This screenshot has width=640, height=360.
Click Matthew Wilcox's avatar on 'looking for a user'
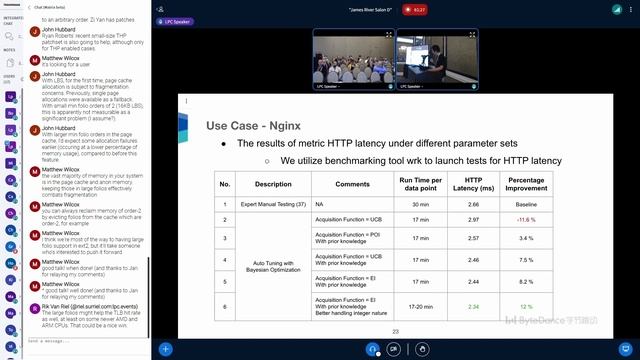coord(35,60)
